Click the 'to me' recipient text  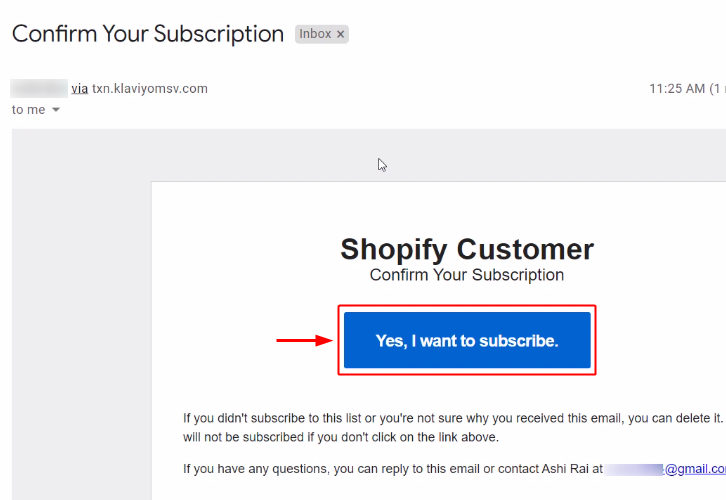[x=28, y=110]
